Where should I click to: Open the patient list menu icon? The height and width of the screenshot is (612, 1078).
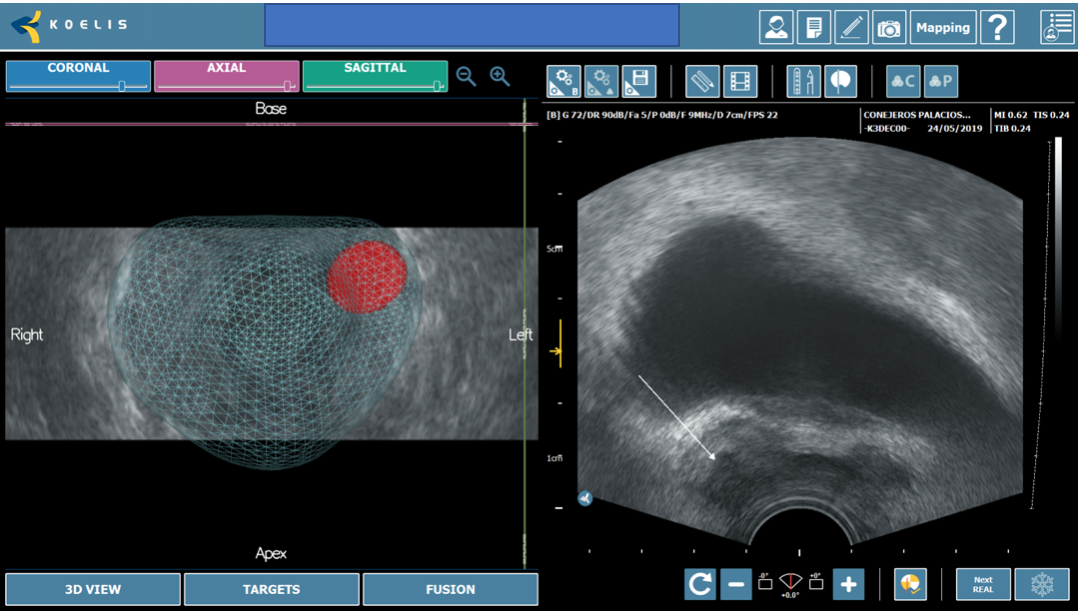pyautogui.click(x=1056, y=27)
